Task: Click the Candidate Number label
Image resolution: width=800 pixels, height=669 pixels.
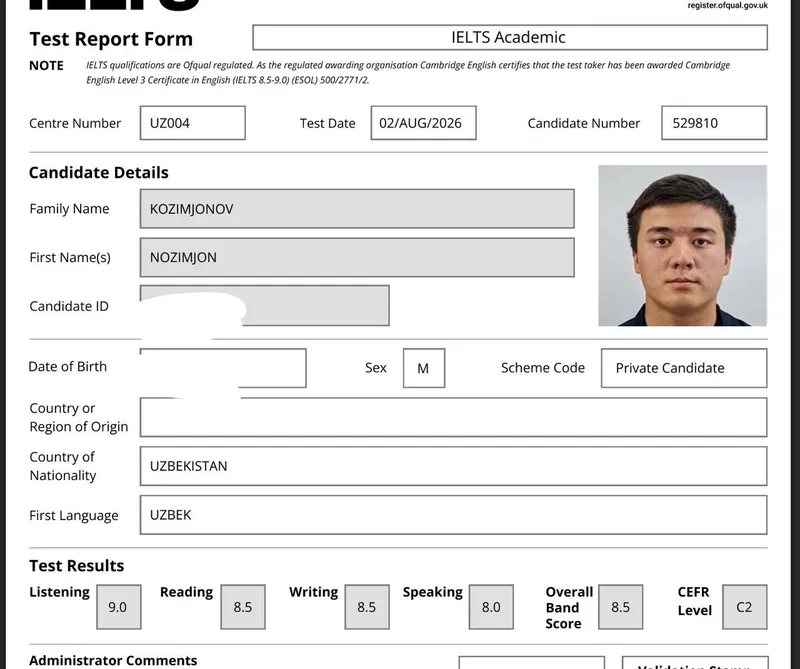Action: pyautogui.click(x=584, y=123)
